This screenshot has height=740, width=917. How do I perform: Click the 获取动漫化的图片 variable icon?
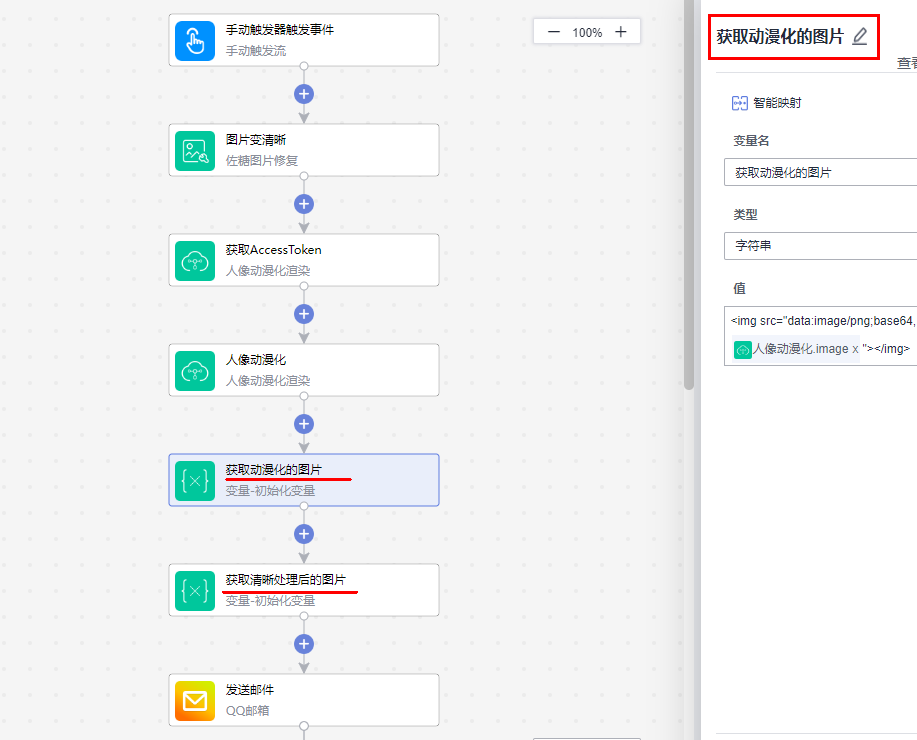click(195, 481)
